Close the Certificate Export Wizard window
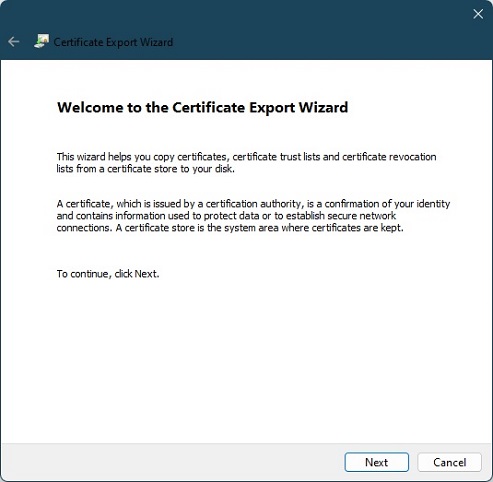The height and width of the screenshot is (482, 493). click(478, 14)
